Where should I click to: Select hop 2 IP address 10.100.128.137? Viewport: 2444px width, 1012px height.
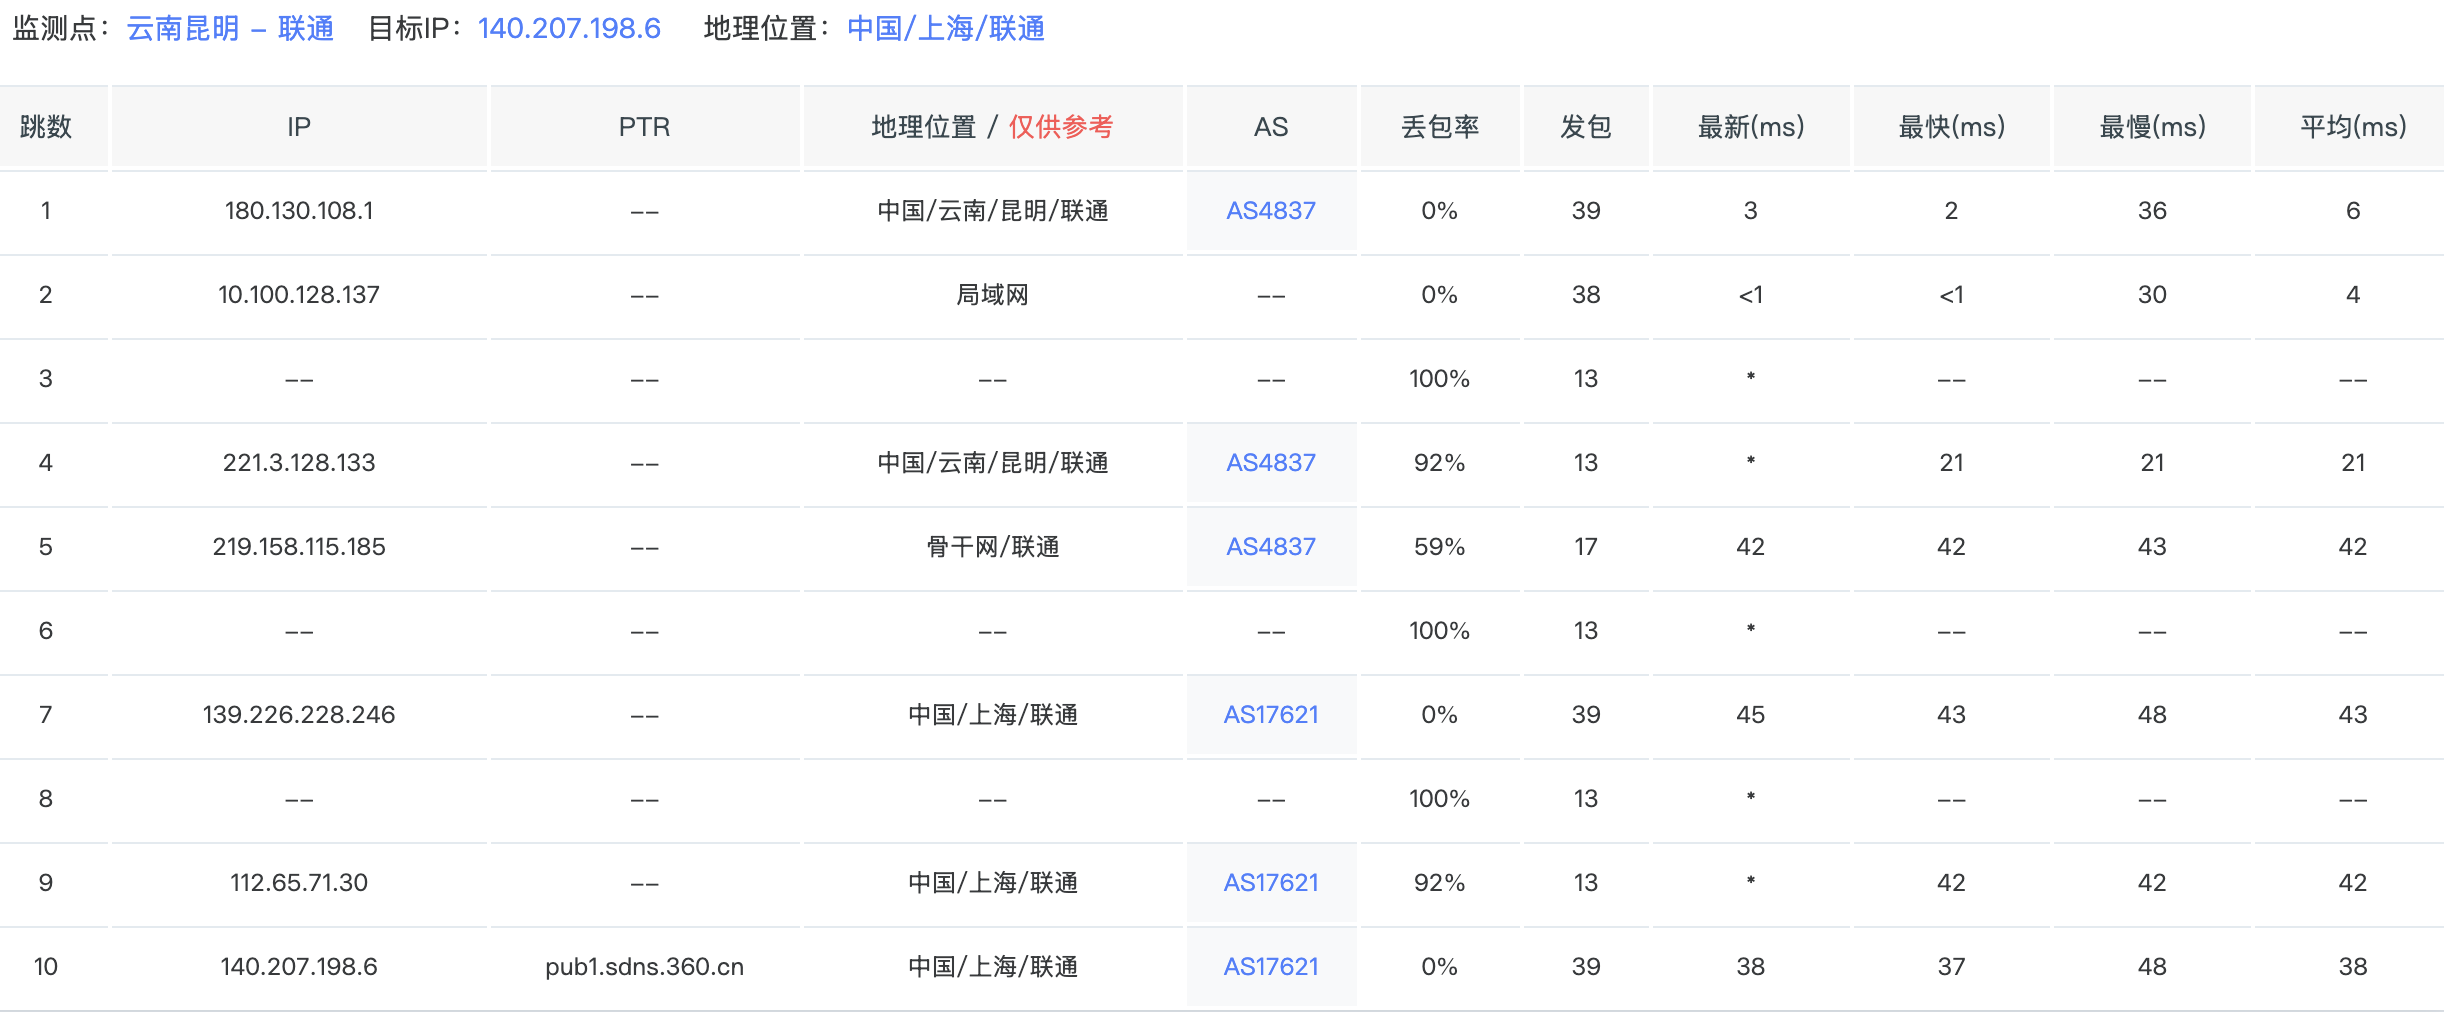coord(298,294)
